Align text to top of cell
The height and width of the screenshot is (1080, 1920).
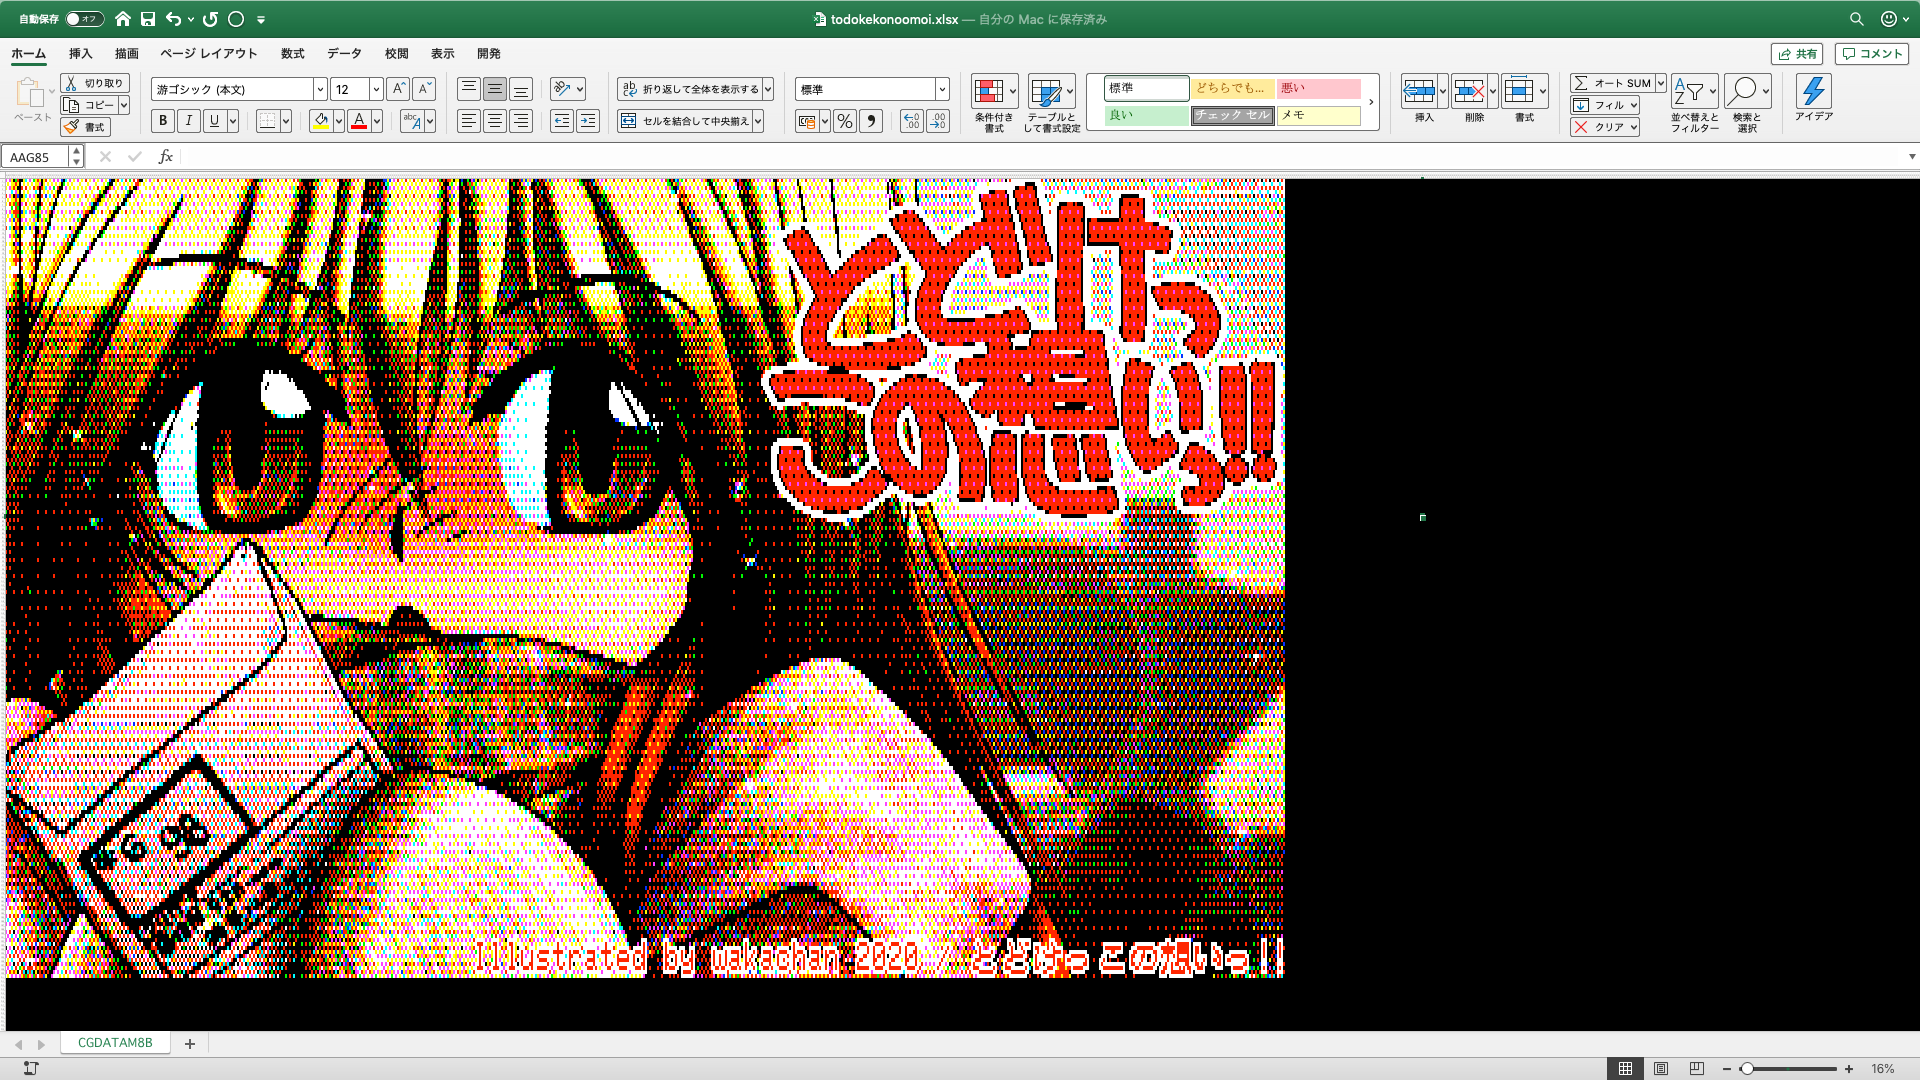[x=468, y=89]
